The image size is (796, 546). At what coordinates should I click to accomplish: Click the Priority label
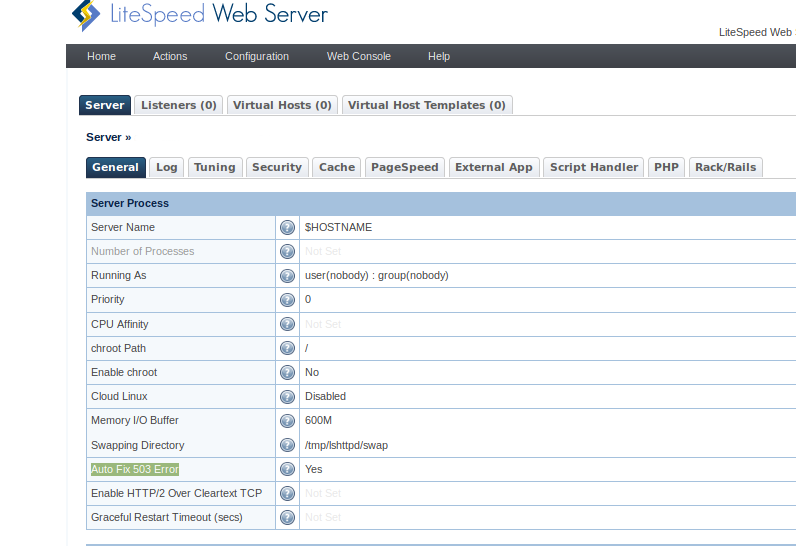(108, 299)
